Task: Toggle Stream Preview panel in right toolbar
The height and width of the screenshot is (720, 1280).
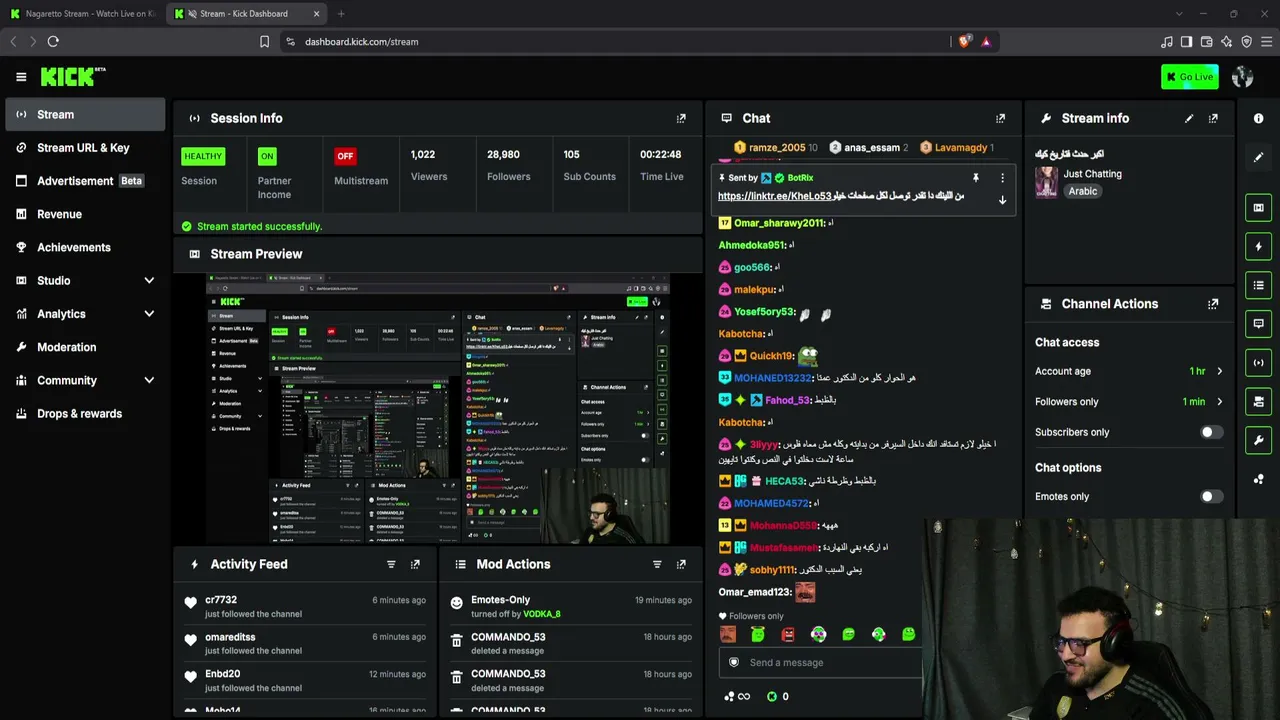Action: [1258, 208]
